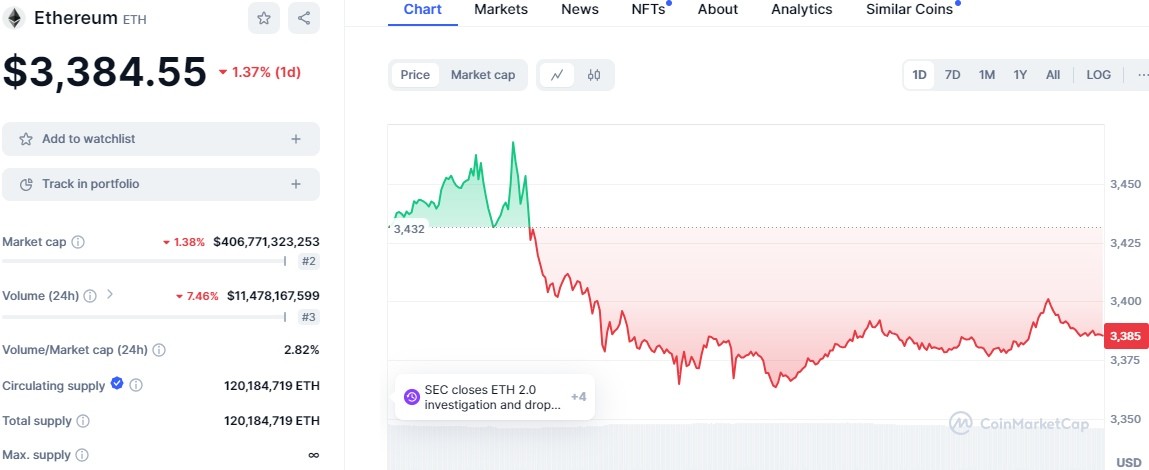Toggle the LOG scale option
This screenshot has width=1149, height=470.
[x=1098, y=75]
